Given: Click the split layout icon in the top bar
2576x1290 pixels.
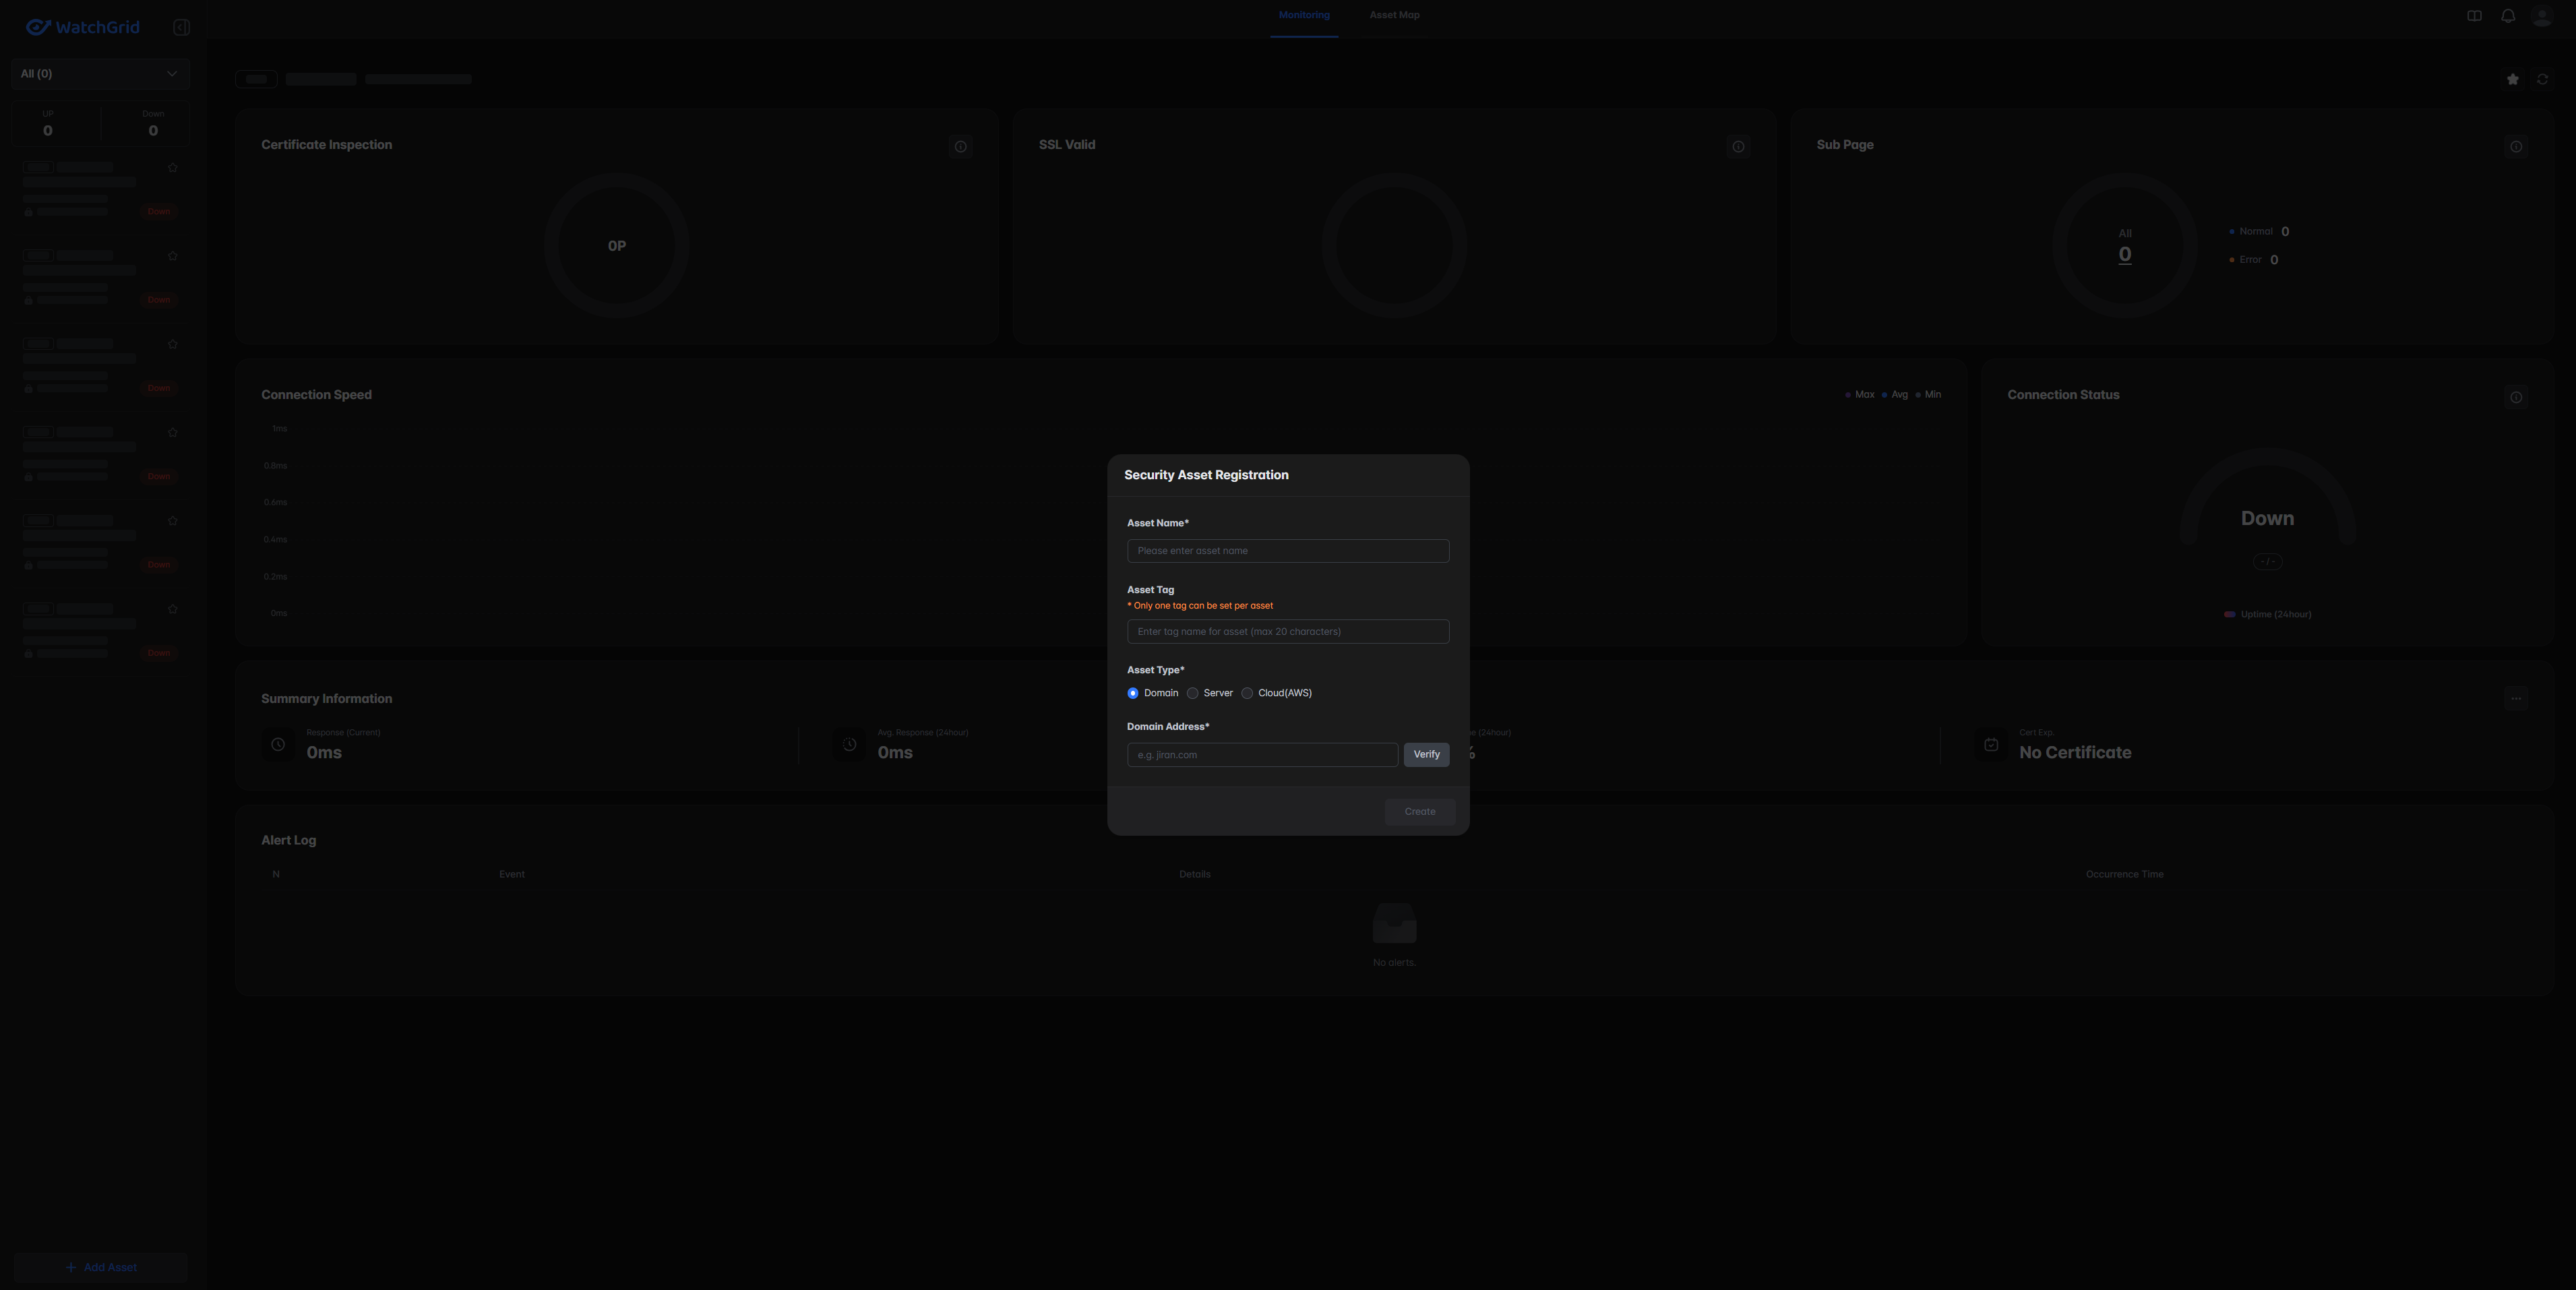Looking at the screenshot, I should (x=2474, y=16).
